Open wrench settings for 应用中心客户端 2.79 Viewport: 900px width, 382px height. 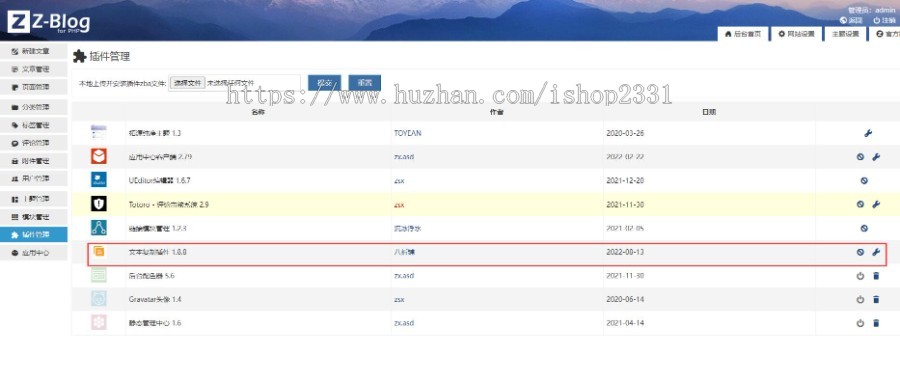click(x=876, y=157)
